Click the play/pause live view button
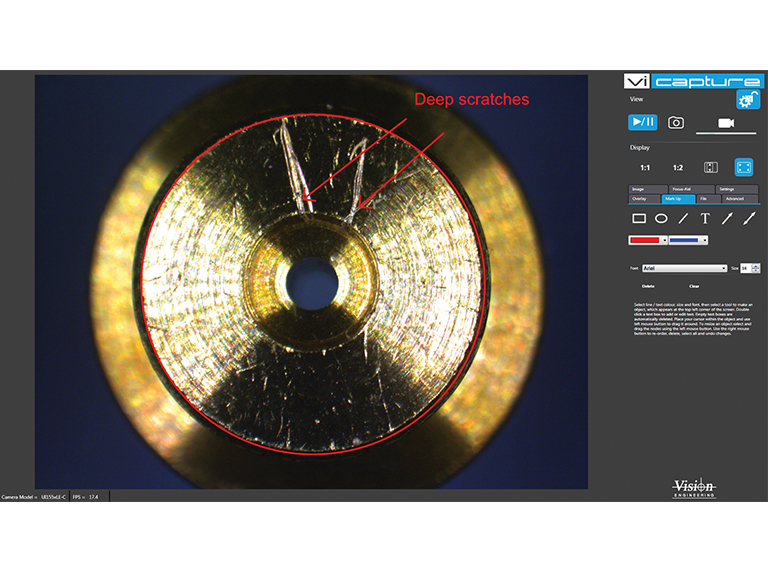The image size is (768, 572). click(x=642, y=122)
